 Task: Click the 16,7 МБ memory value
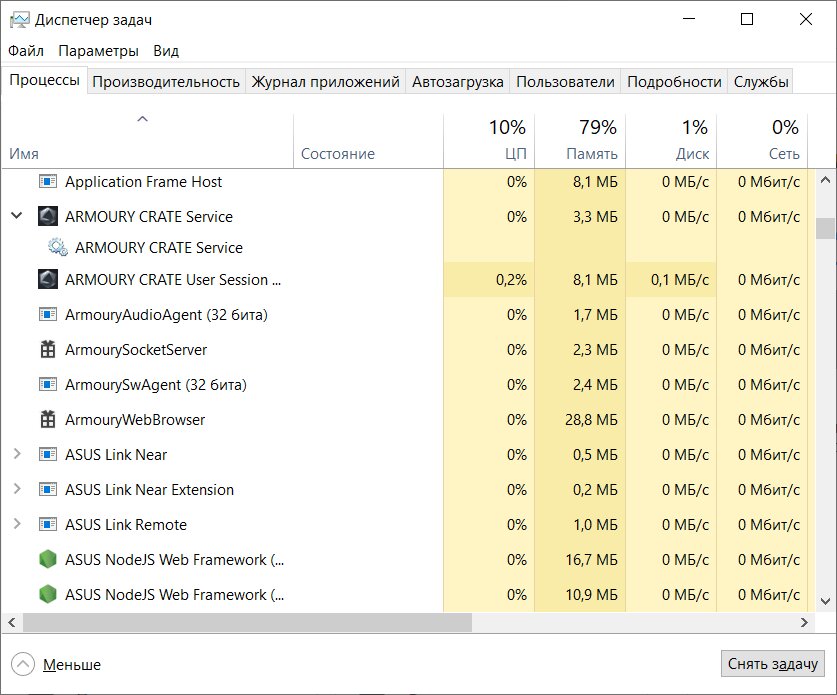(591, 559)
